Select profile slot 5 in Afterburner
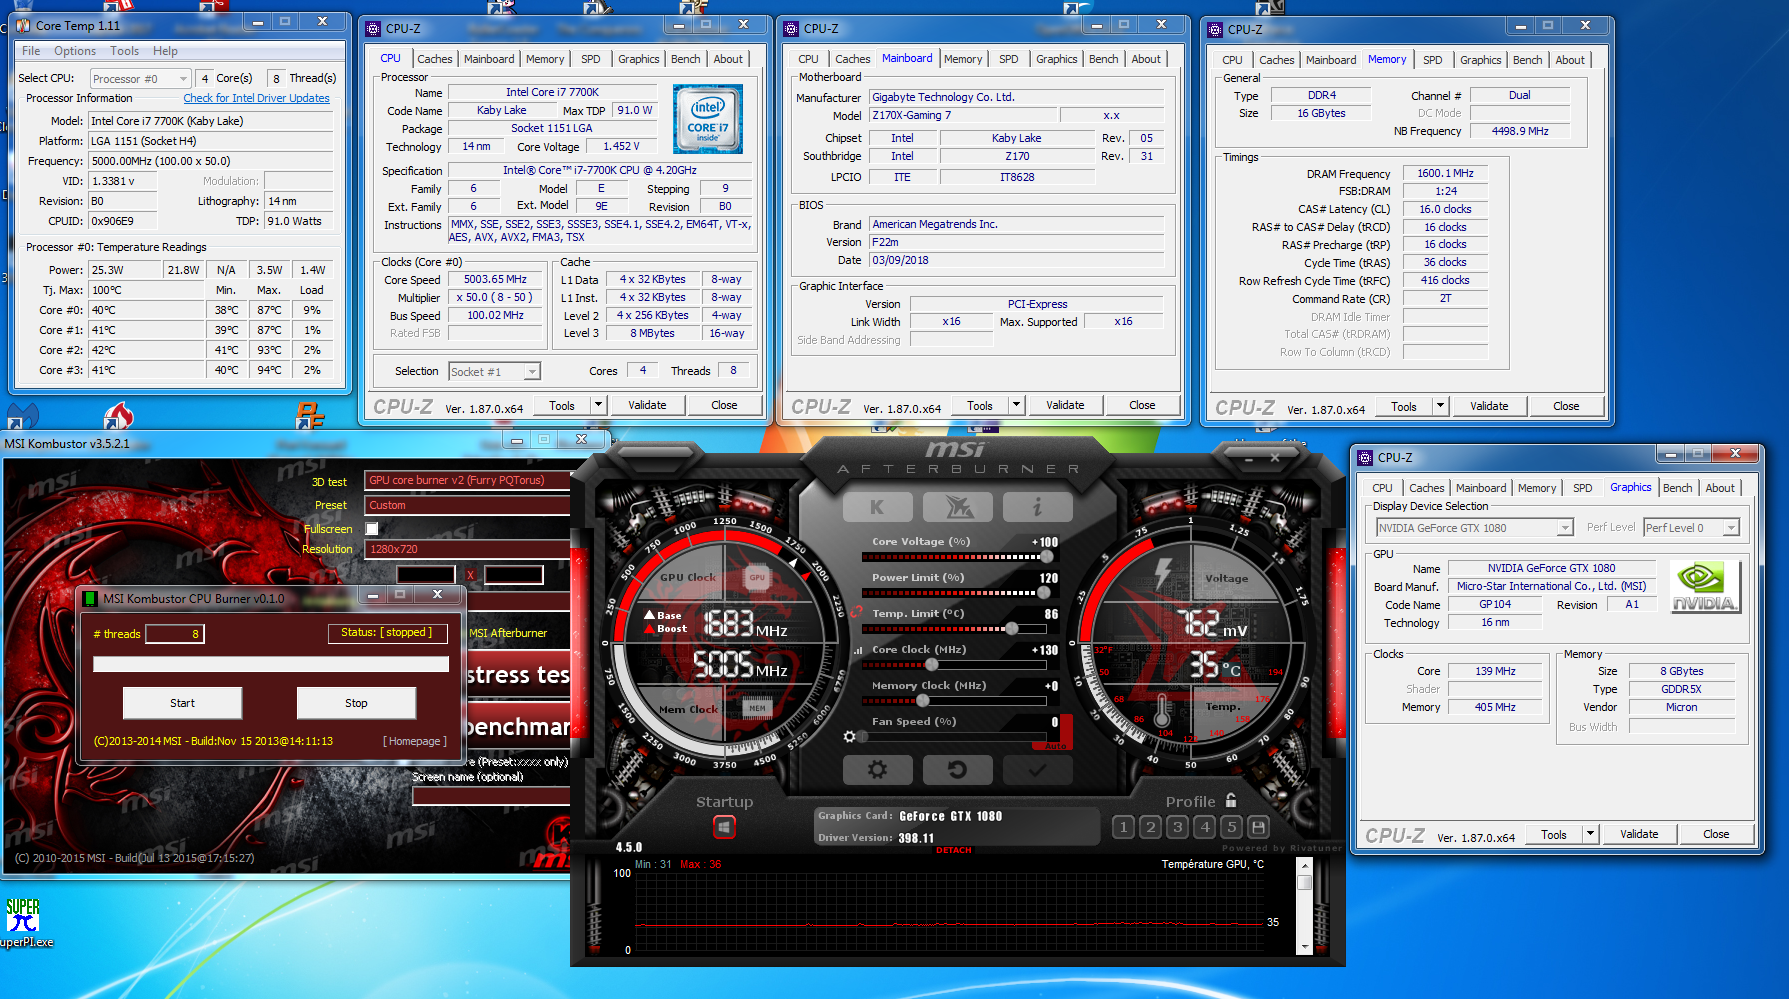The height and width of the screenshot is (999, 1789). coord(1232,827)
